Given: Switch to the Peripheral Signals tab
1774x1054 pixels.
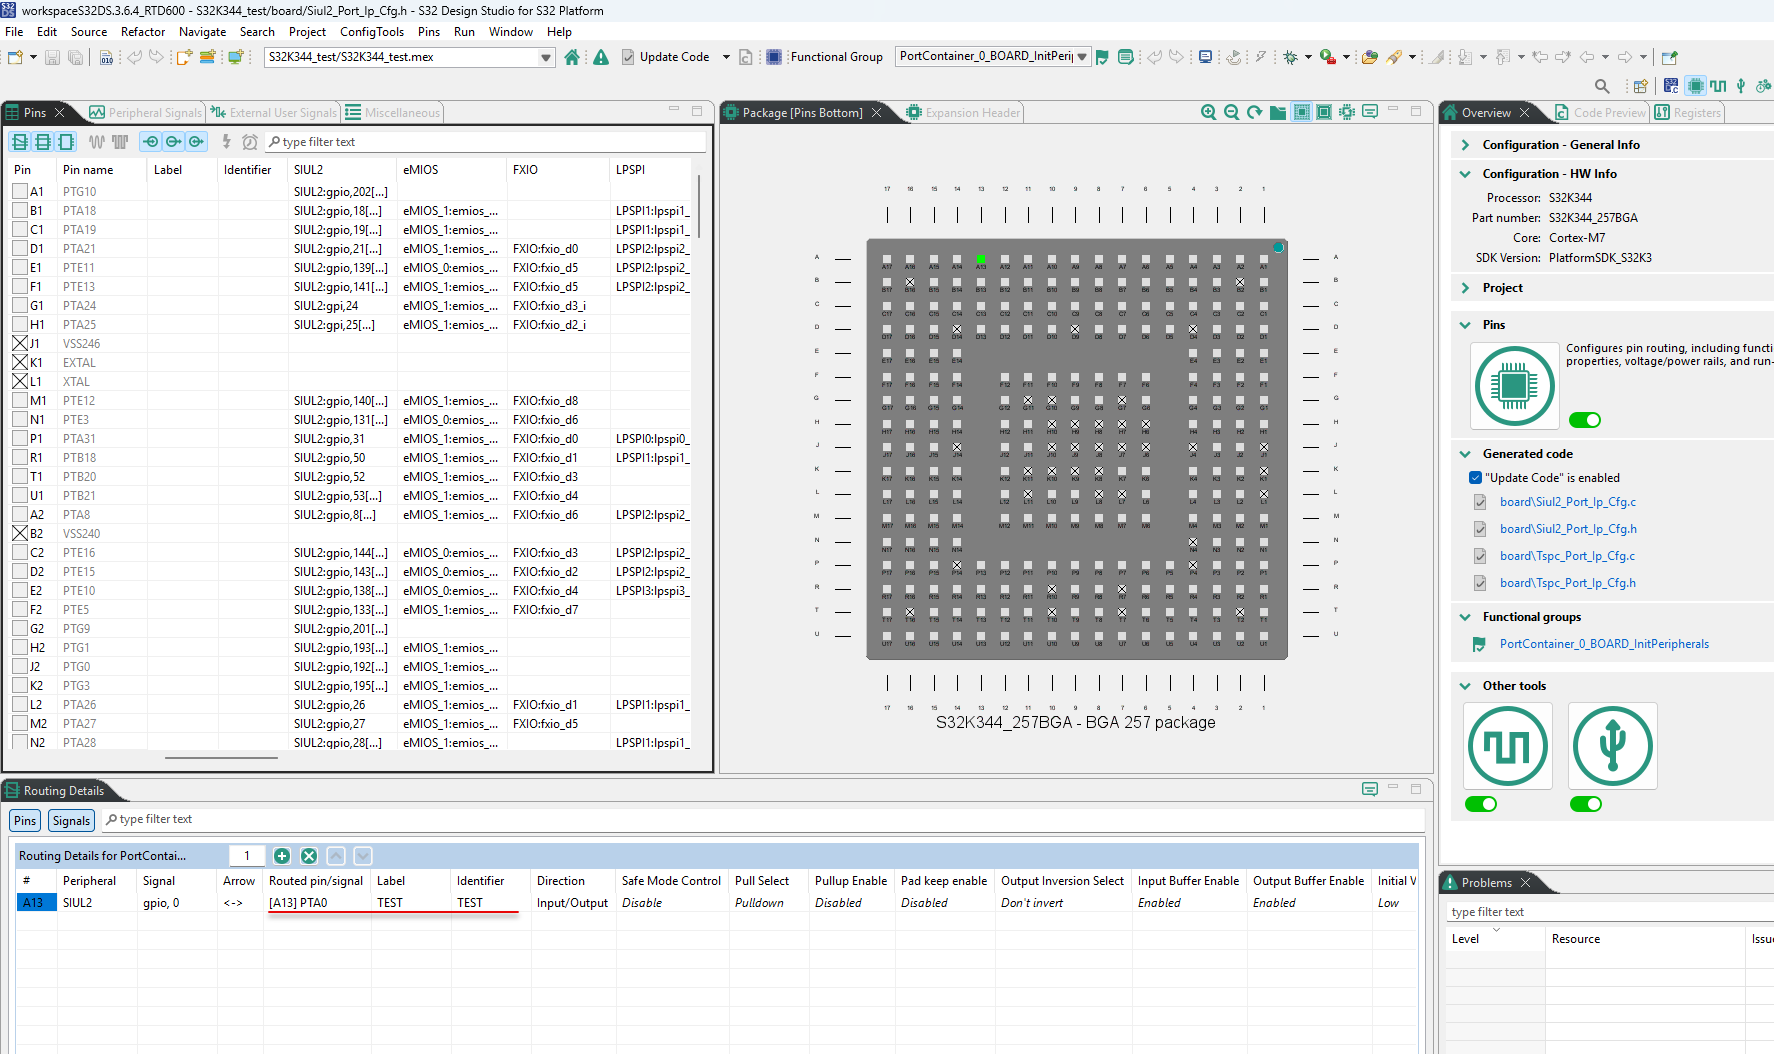Looking at the screenshot, I should pos(146,113).
